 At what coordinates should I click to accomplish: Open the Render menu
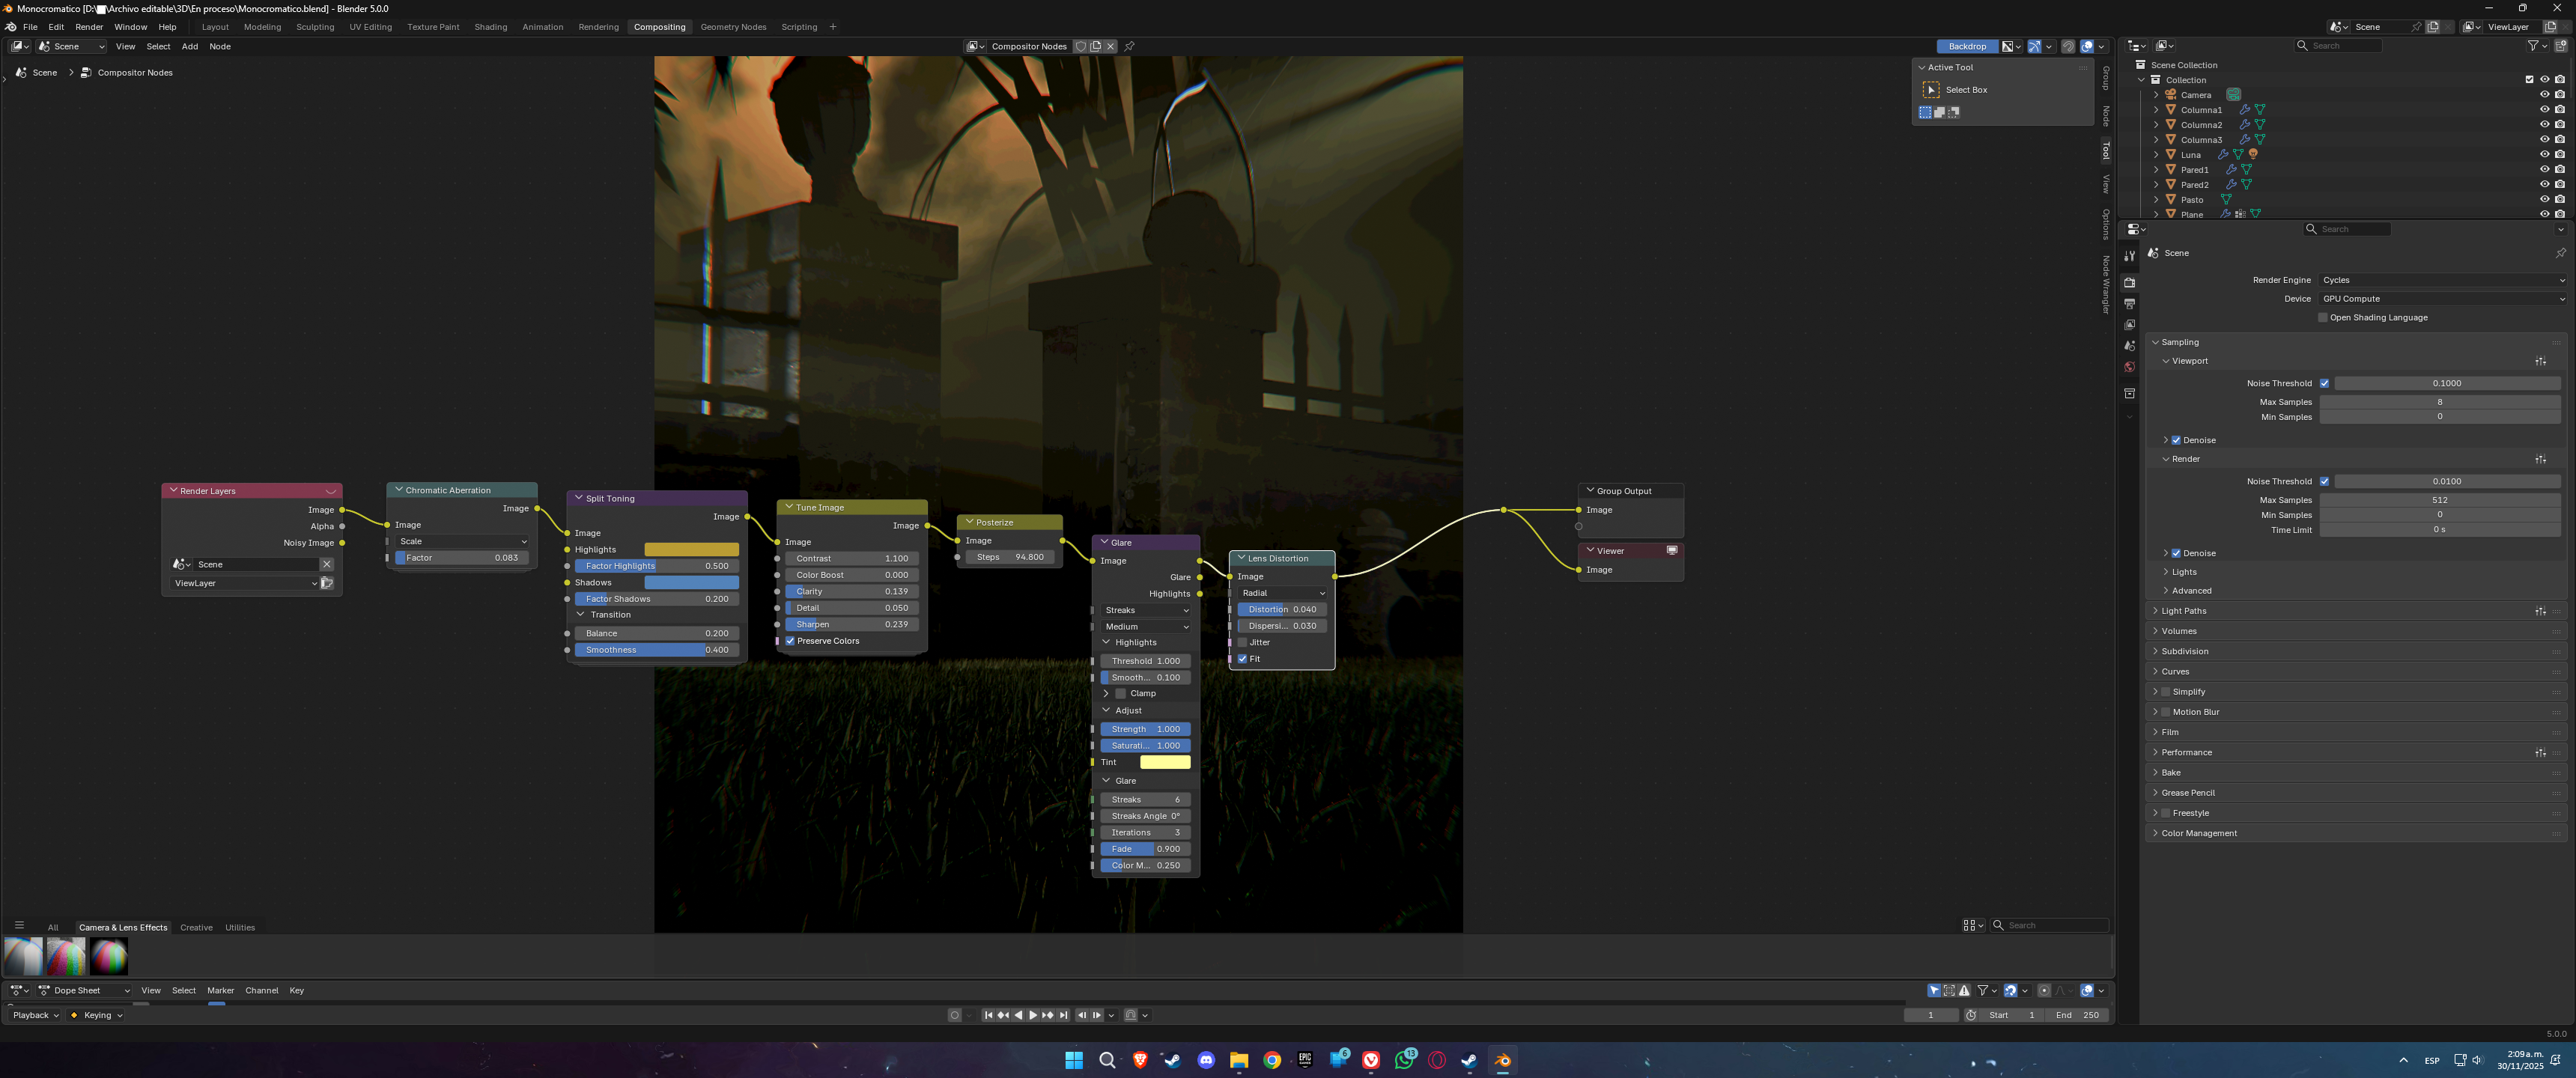tap(89, 27)
